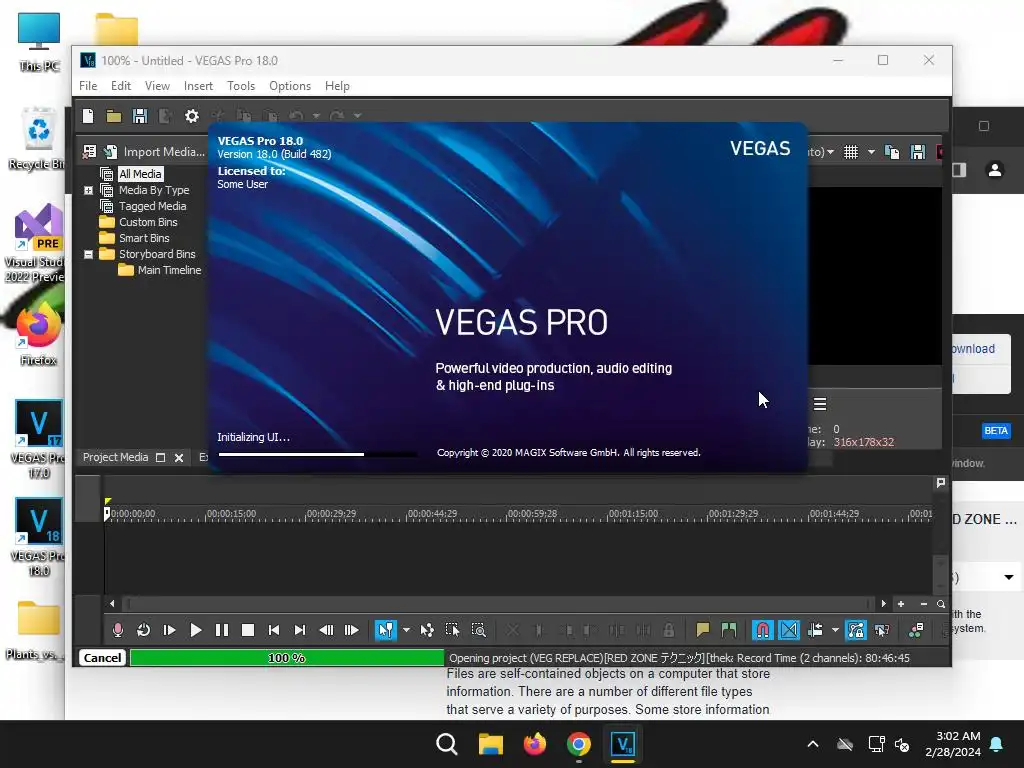
Task: Arm the Record microphone button
Action: click(x=118, y=630)
